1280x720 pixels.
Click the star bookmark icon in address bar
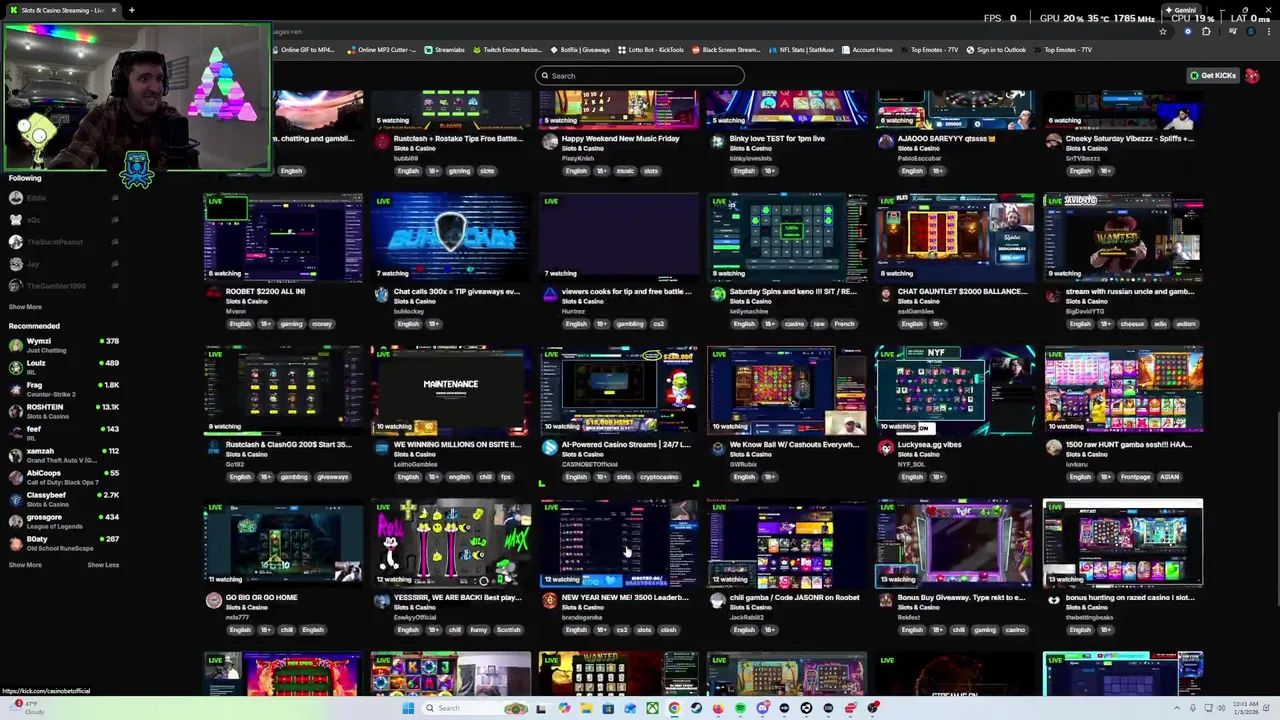point(1162,32)
